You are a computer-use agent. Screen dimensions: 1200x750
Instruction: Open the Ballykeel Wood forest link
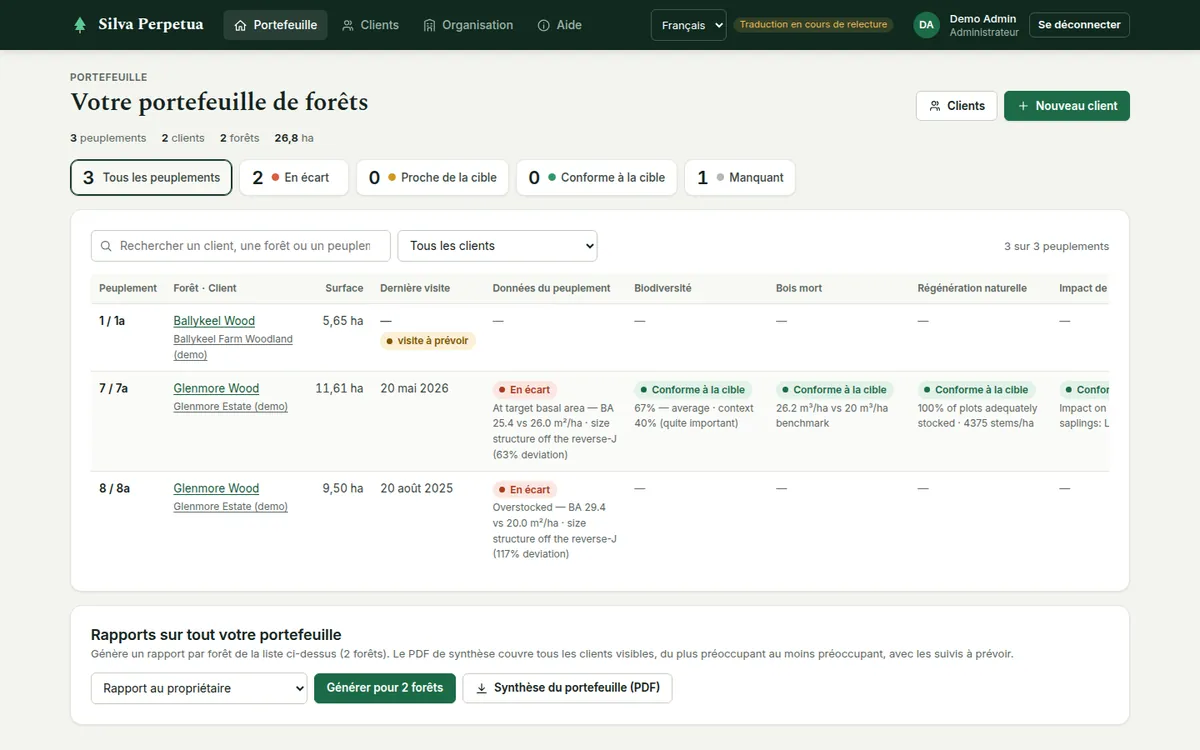point(214,321)
